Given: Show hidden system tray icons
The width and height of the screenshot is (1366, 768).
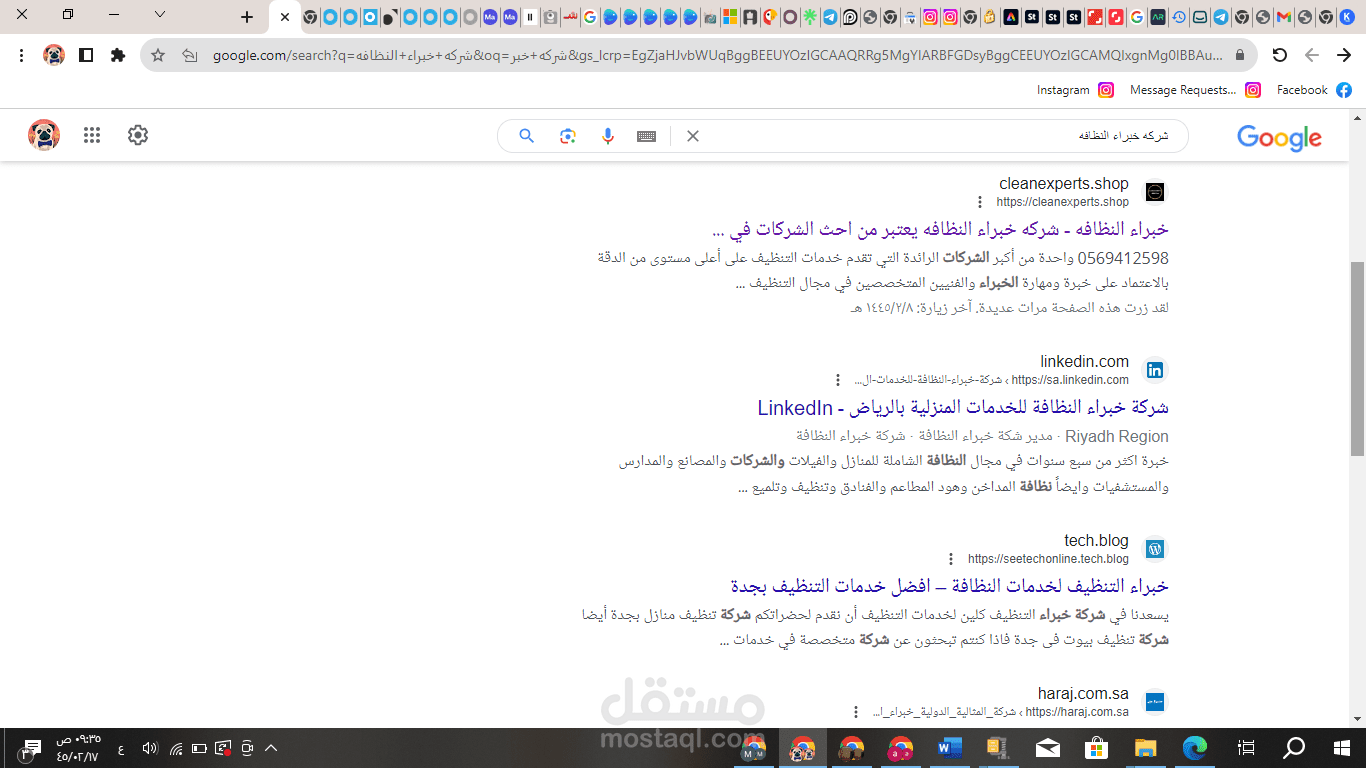Looking at the screenshot, I should pyautogui.click(x=271, y=748).
